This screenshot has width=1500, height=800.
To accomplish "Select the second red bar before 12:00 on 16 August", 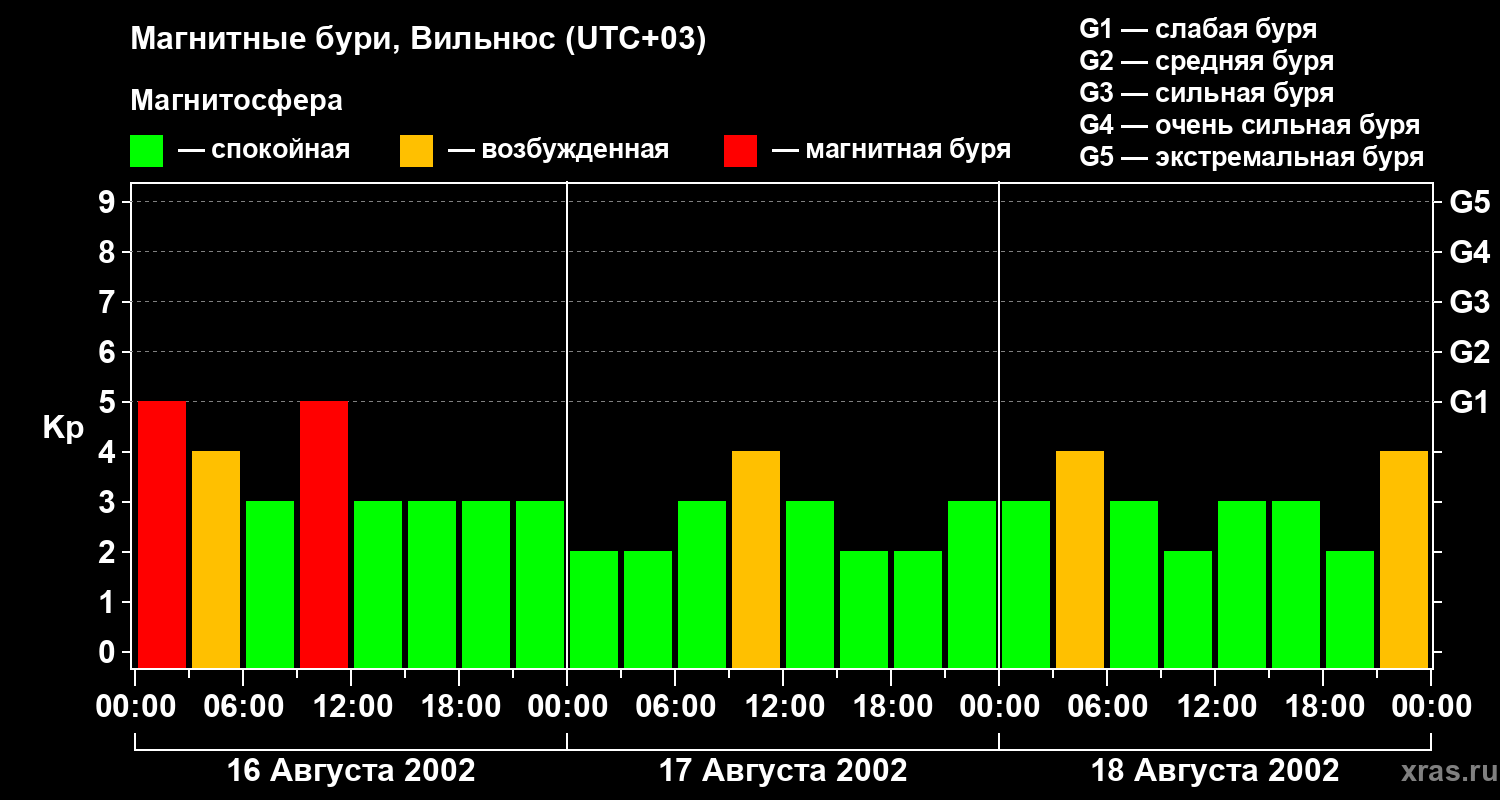I will (324, 534).
